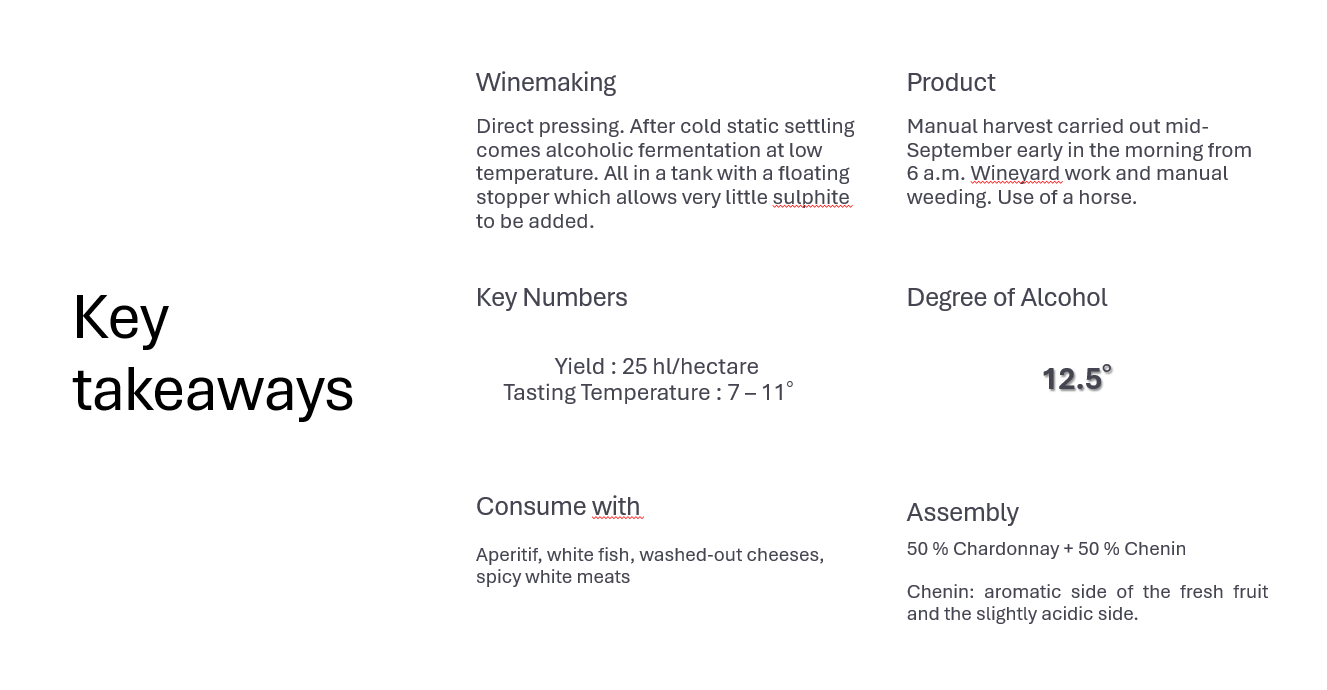Image resolution: width=1327 pixels, height=690 pixels.
Task: Click the Assembly heading
Action: [963, 512]
